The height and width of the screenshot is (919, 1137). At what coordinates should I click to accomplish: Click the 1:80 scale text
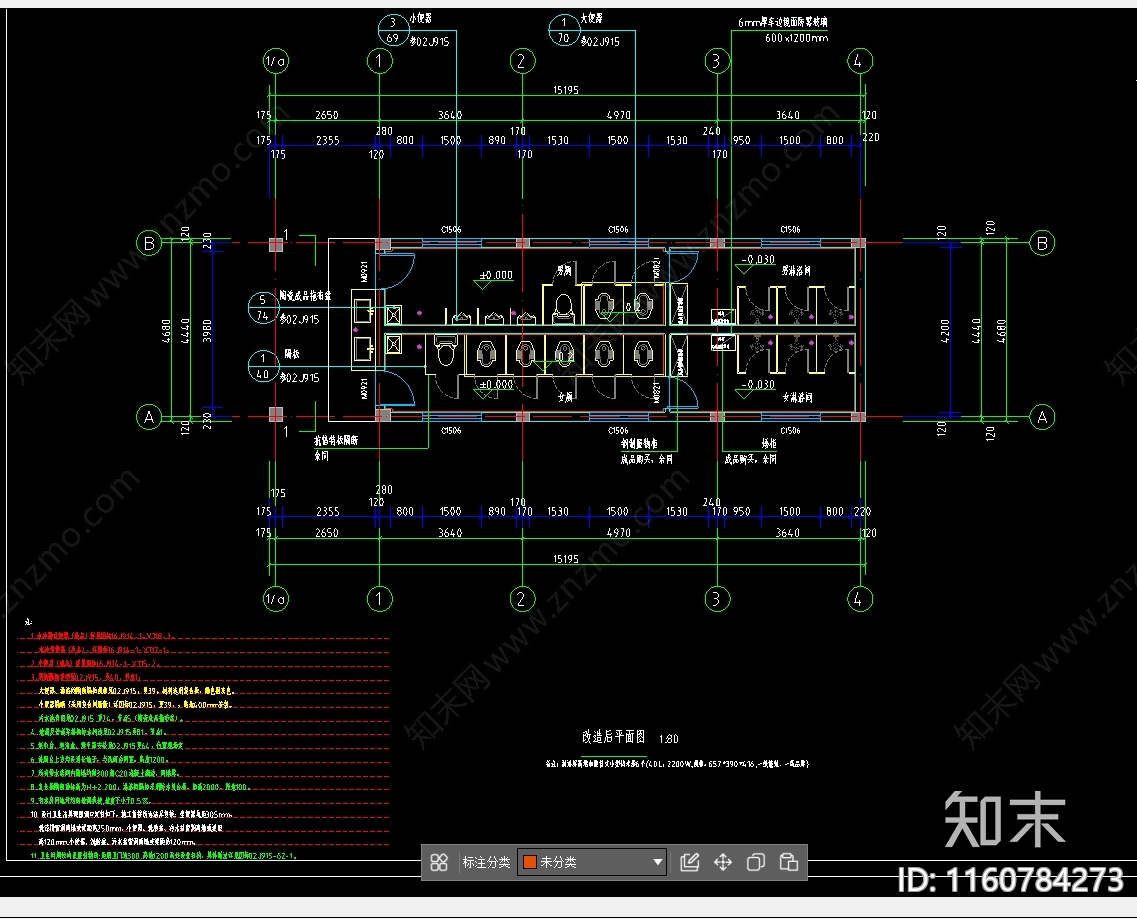coord(669,739)
